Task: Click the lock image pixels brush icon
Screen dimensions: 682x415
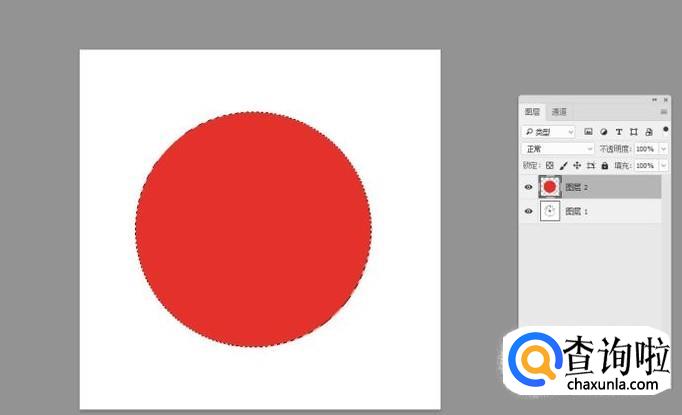Action: [x=564, y=165]
